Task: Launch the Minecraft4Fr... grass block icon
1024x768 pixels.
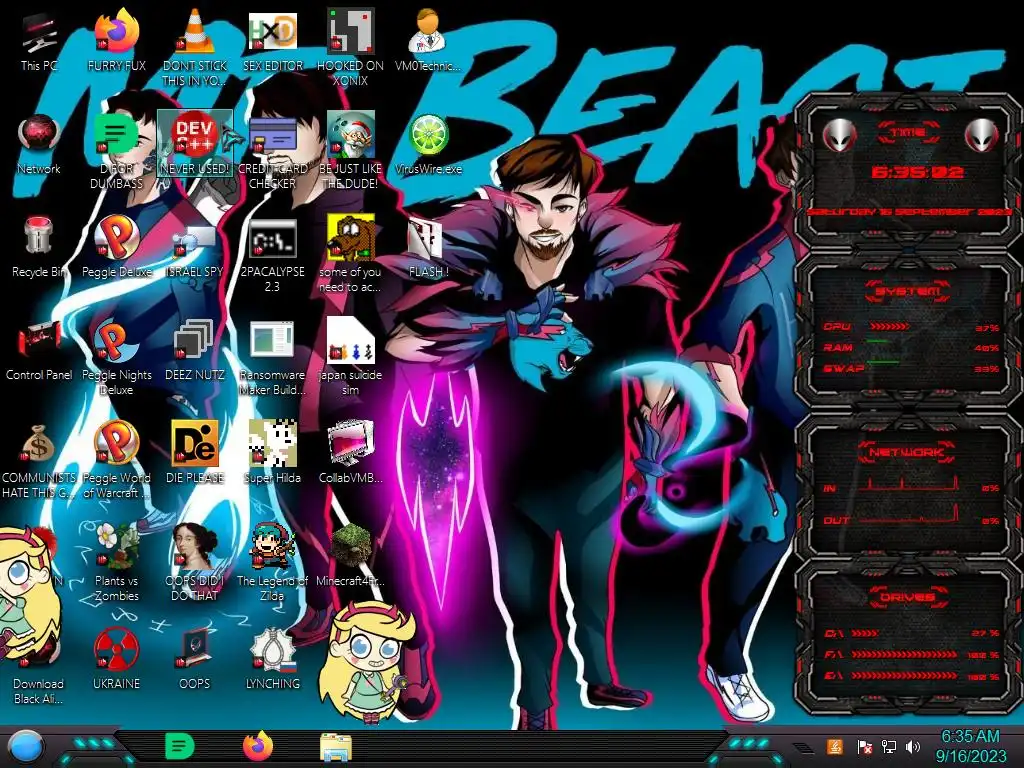Action: click(x=350, y=556)
